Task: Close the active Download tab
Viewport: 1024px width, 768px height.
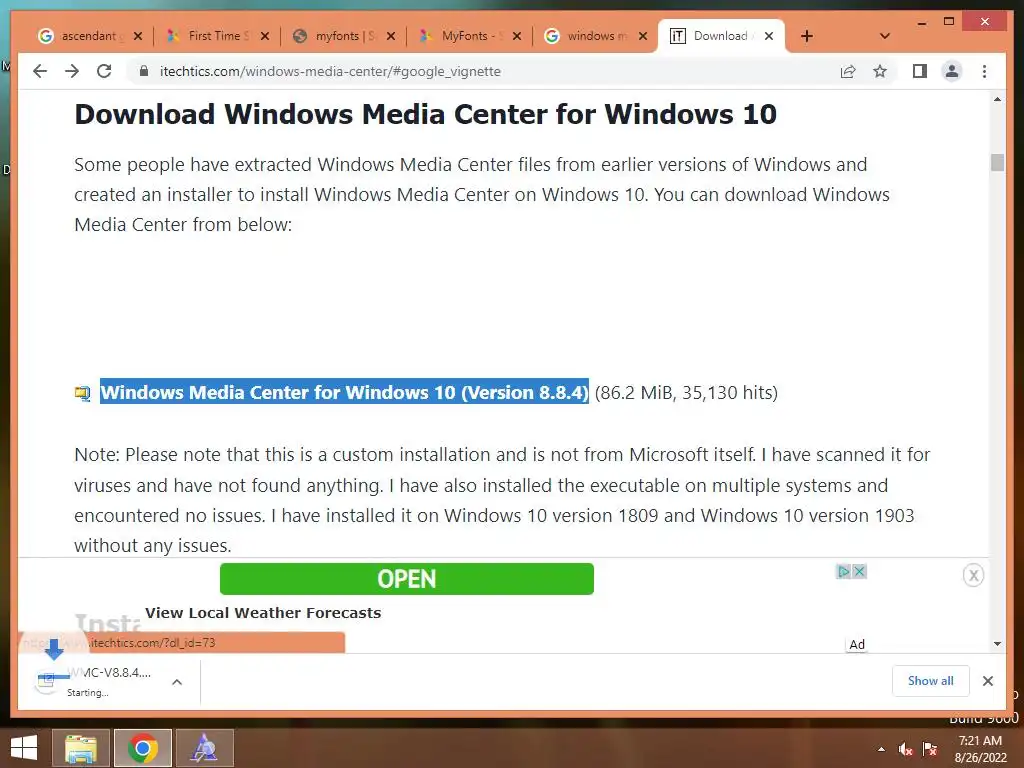Action: [769, 36]
